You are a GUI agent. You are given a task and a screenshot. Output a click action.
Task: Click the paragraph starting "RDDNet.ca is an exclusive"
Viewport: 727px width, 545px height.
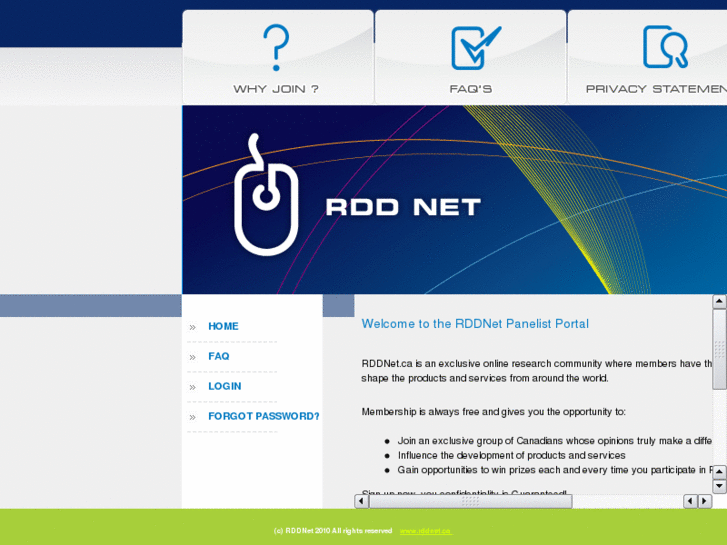click(536, 371)
